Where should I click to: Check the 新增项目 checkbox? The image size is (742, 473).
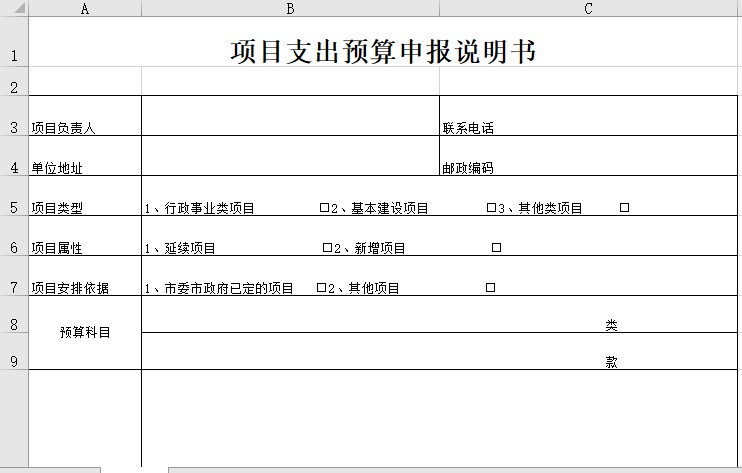(496, 247)
